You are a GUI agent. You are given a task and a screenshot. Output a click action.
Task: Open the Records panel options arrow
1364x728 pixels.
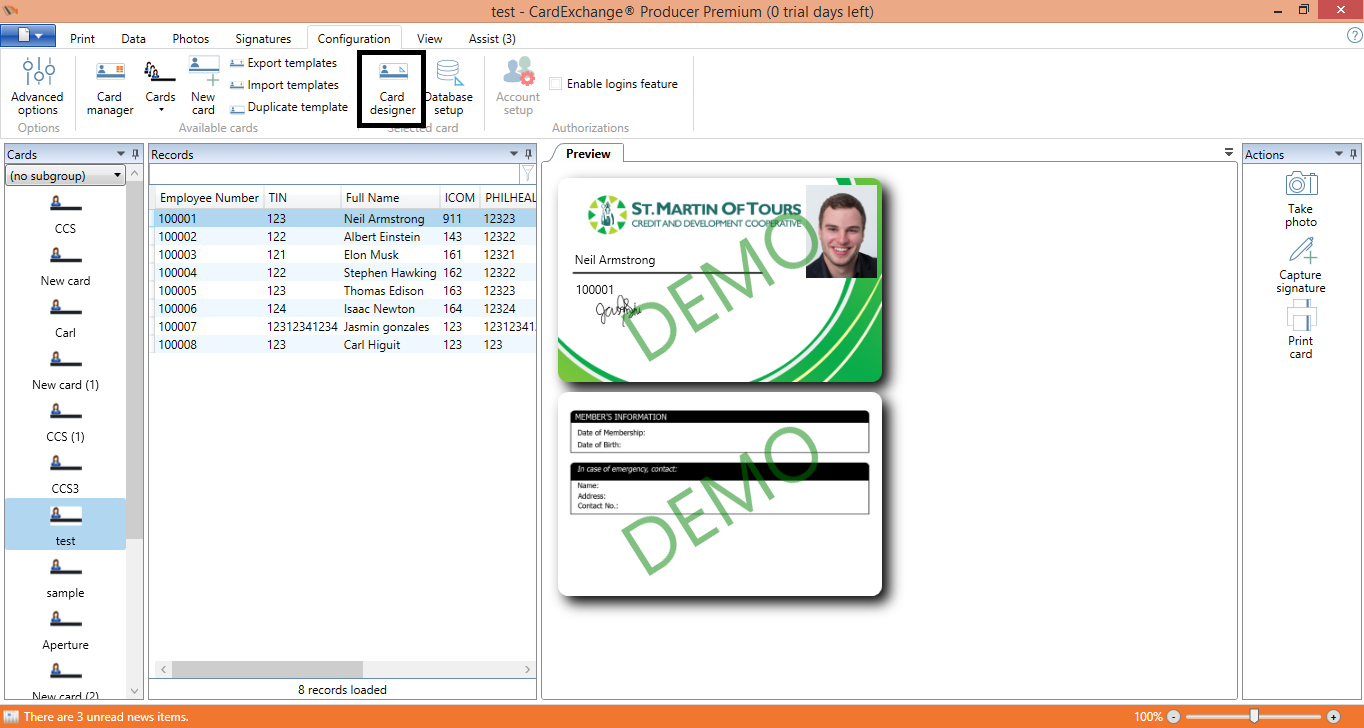[x=513, y=154]
